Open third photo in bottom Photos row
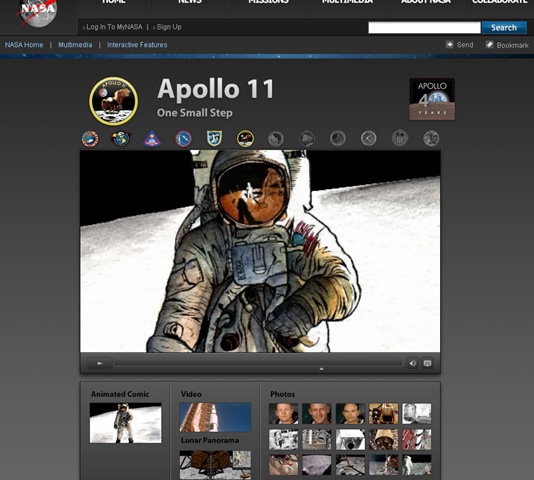The width and height of the screenshot is (534, 480). [x=350, y=465]
